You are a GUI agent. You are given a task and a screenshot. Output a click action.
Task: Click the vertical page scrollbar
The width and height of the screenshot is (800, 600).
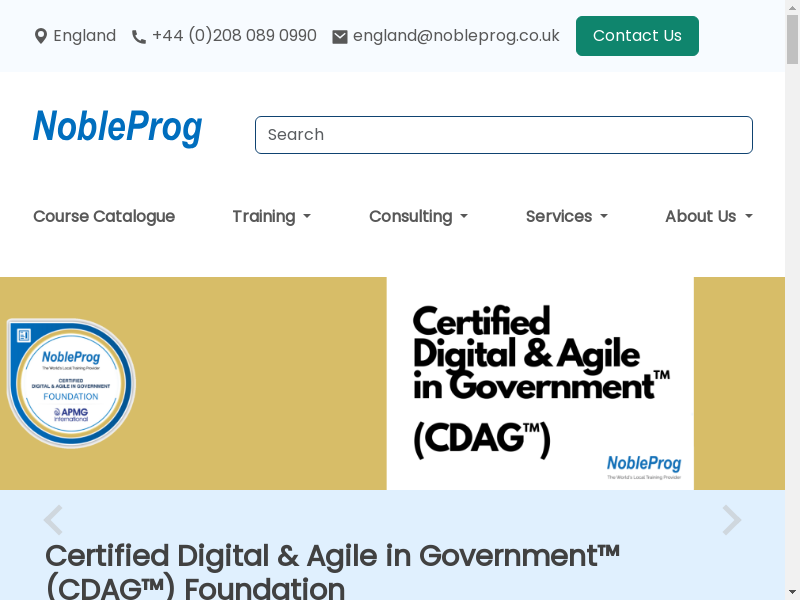pyautogui.click(x=793, y=300)
